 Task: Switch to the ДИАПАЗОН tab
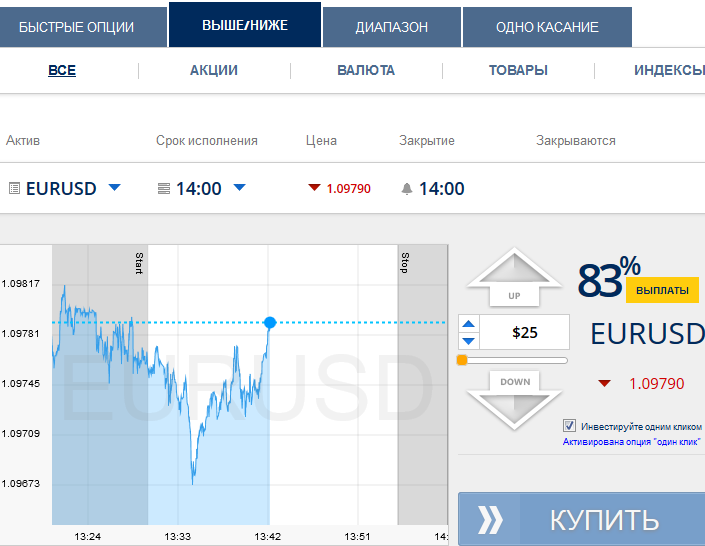(x=392, y=27)
